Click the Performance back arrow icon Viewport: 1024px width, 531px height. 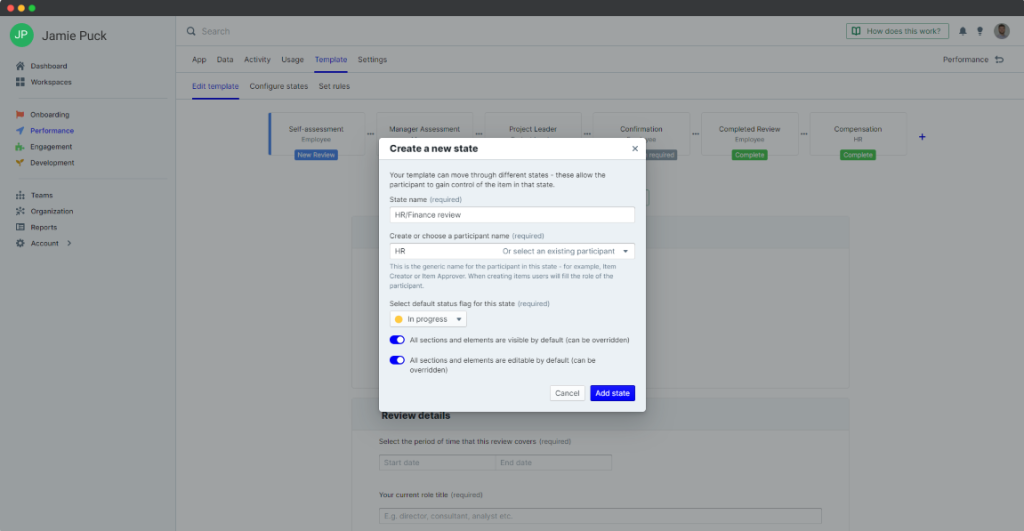[x=999, y=59]
